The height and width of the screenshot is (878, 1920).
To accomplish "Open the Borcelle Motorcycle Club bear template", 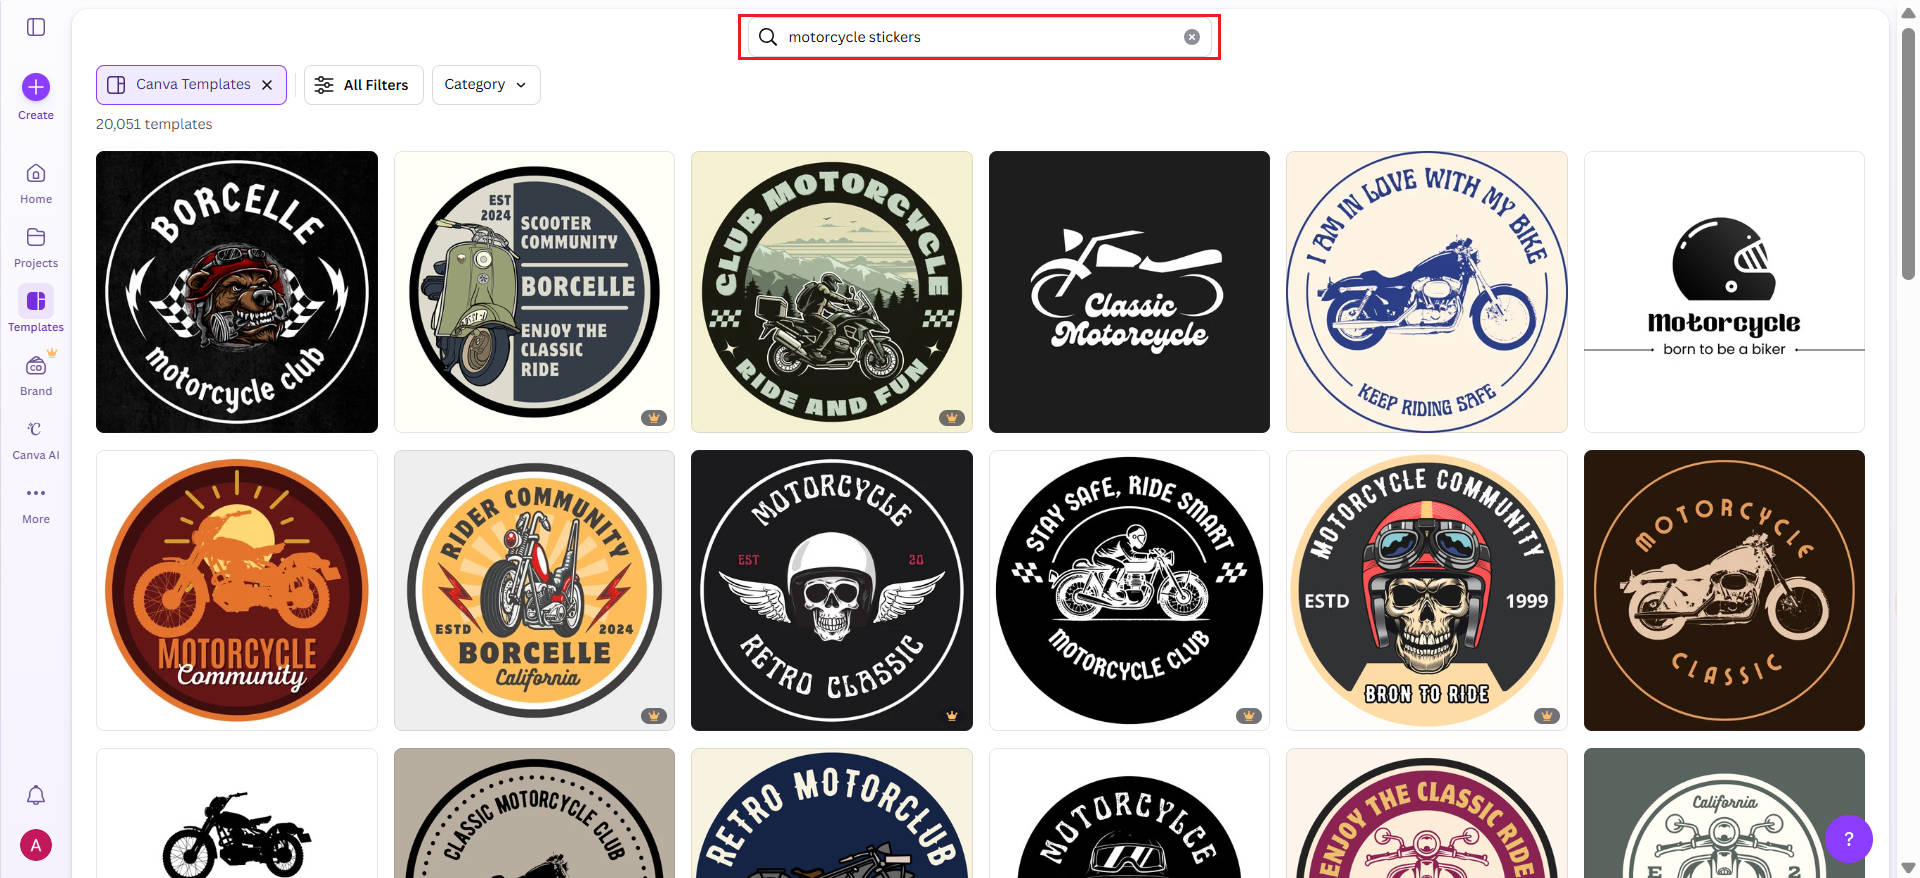I will [x=237, y=292].
